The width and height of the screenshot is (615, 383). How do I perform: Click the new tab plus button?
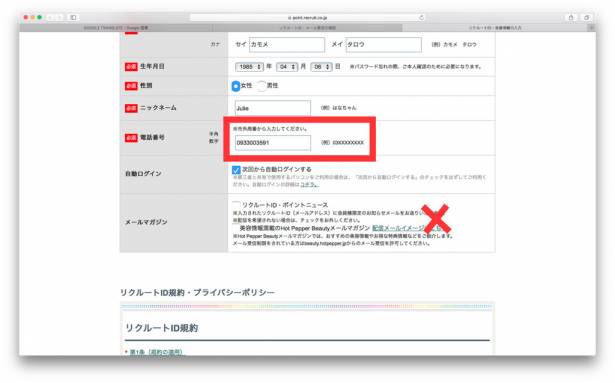point(592,28)
